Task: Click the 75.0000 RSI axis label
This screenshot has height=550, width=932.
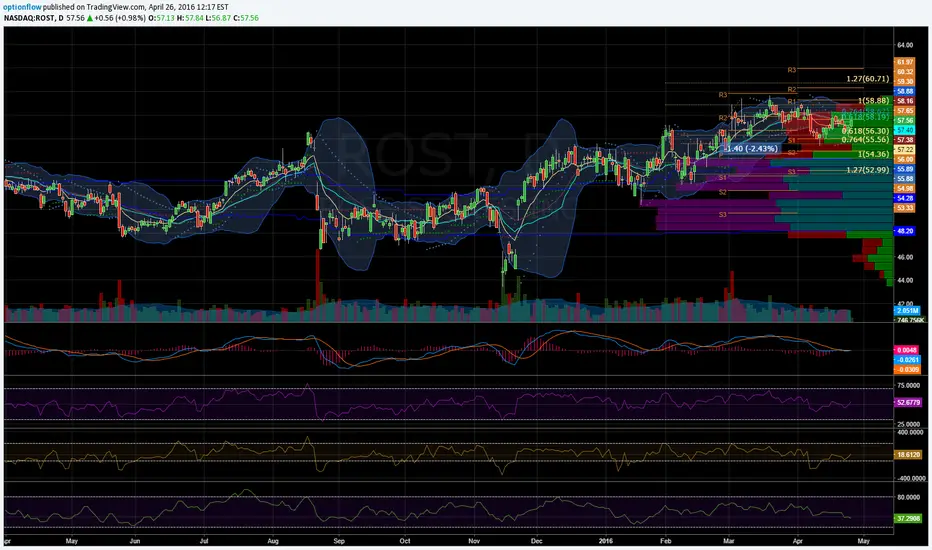Action: click(x=908, y=385)
